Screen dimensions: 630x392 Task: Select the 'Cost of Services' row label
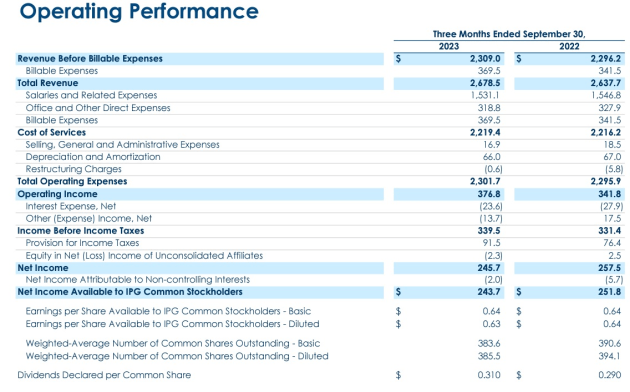coord(51,133)
